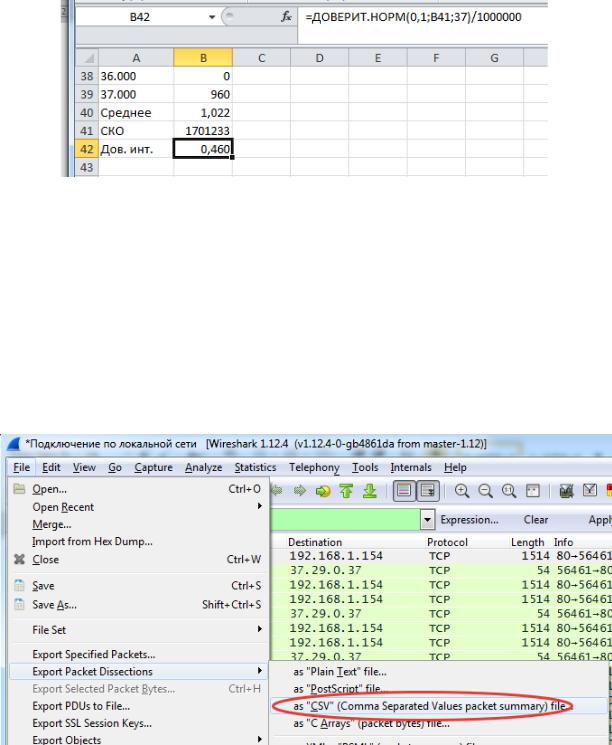Click the Excel select-all corner triangle
This screenshot has width=612, height=745.
[88, 58]
